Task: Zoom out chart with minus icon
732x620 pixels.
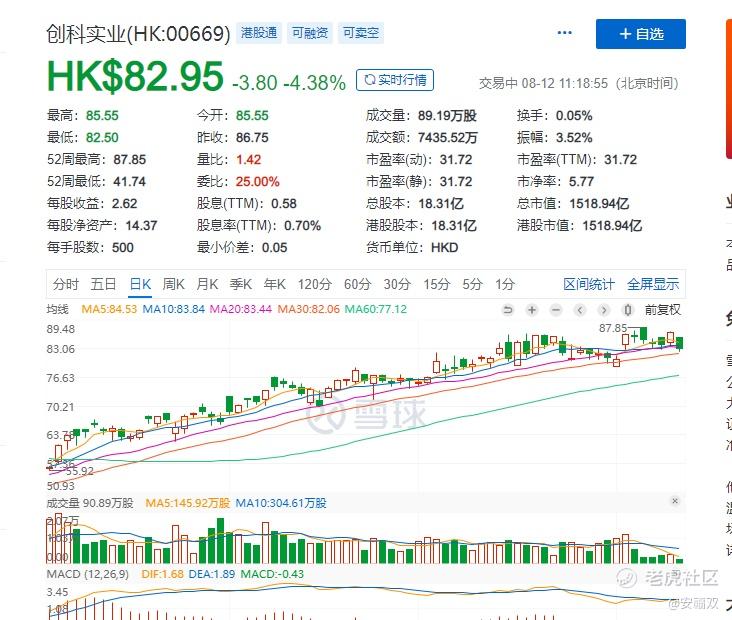Action: pyautogui.click(x=556, y=310)
